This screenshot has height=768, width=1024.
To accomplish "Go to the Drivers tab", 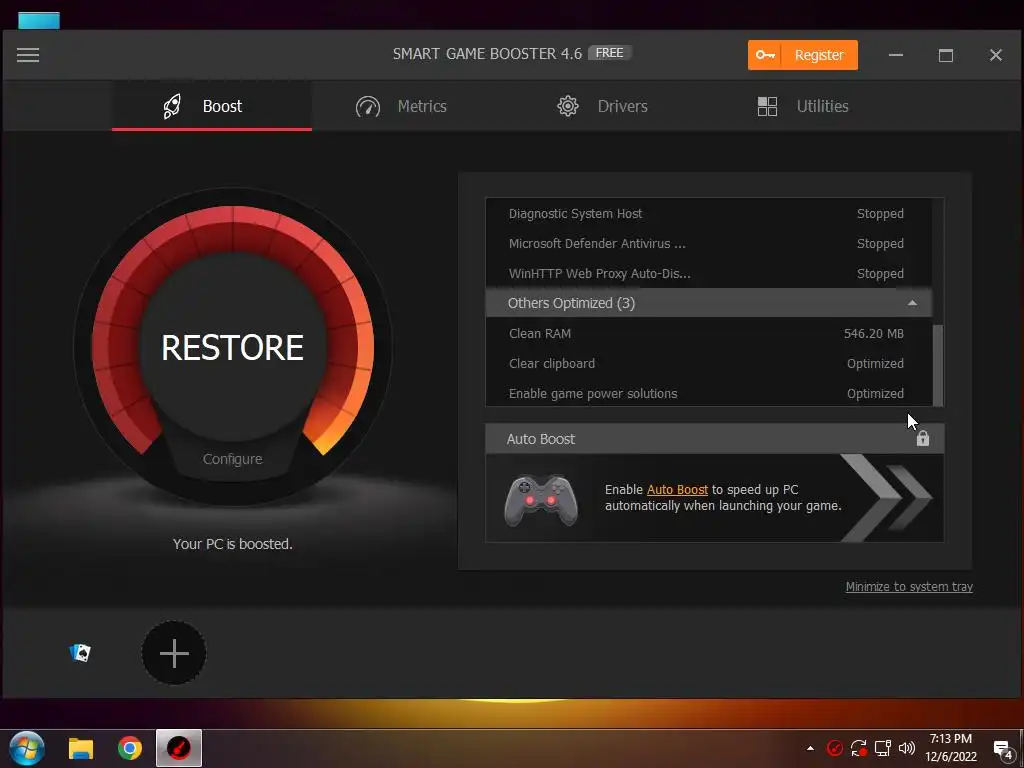I will point(601,106).
